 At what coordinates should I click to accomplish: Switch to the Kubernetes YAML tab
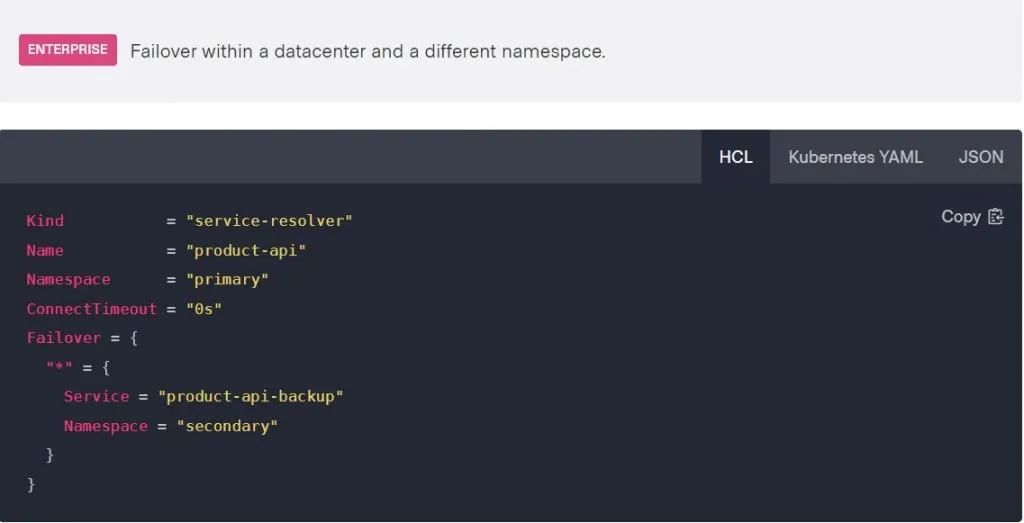(x=856, y=157)
